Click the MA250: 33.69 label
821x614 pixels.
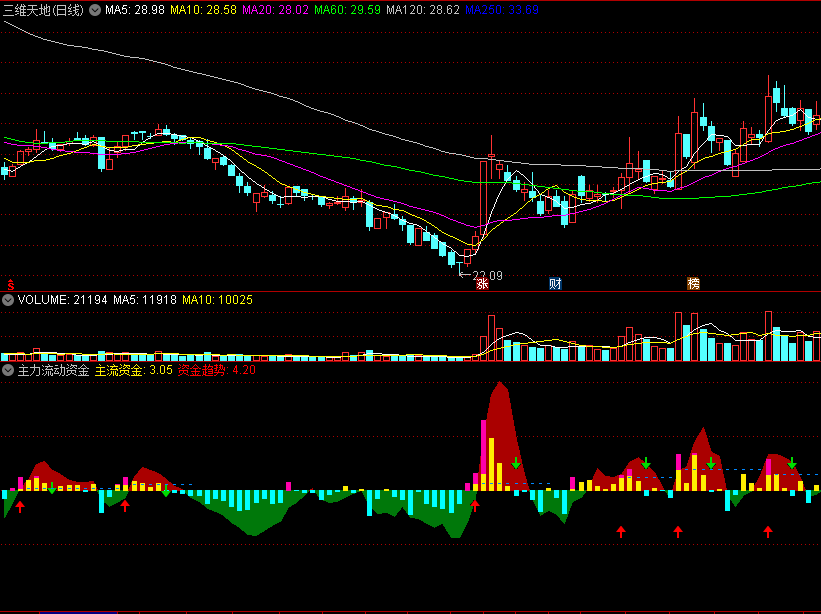(x=502, y=10)
